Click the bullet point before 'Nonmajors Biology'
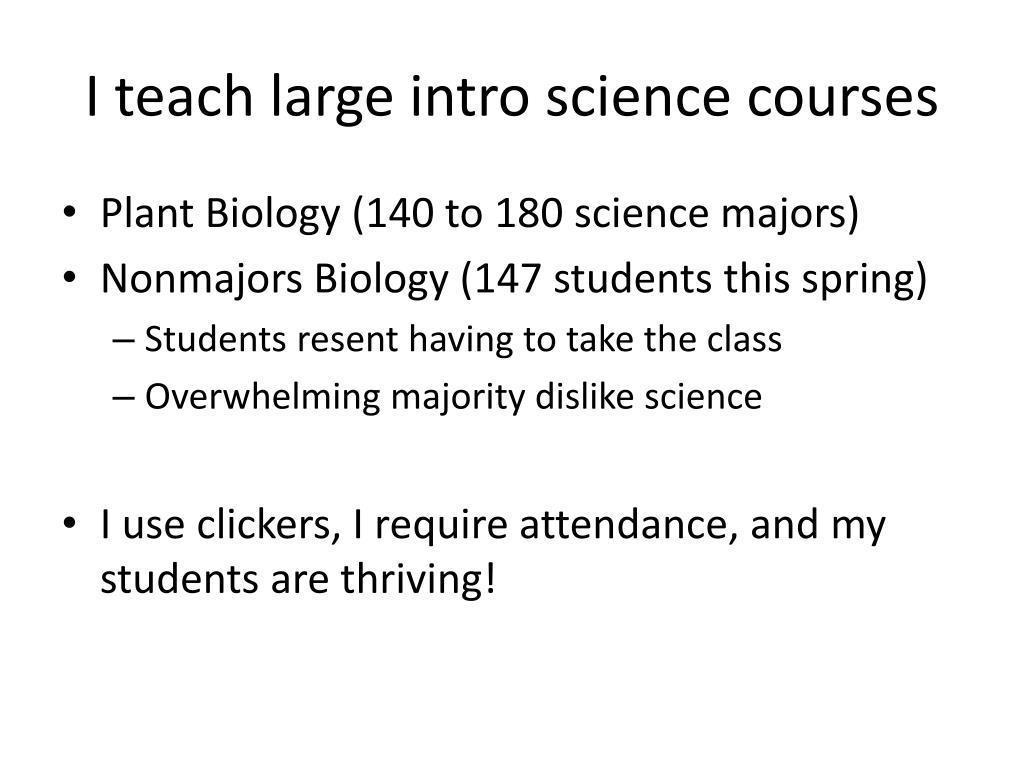This screenshot has height=768, width=1024. point(70,278)
